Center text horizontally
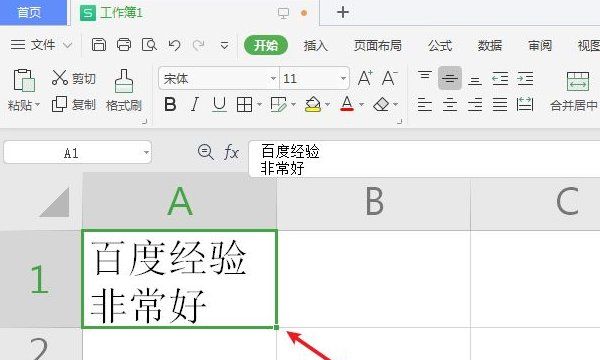Screen dimensions: 600x360 point(450,104)
